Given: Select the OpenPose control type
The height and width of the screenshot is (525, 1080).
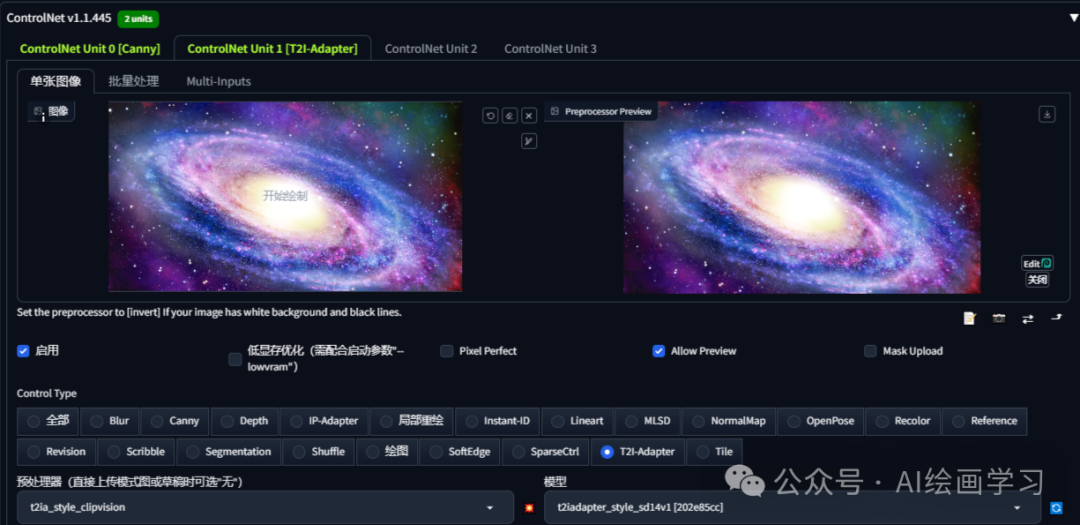Looking at the screenshot, I should pyautogui.click(x=820, y=421).
